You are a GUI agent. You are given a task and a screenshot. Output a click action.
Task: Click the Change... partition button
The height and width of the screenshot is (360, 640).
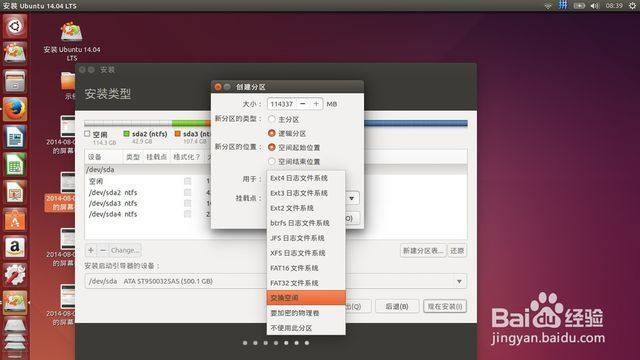pos(125,250)
